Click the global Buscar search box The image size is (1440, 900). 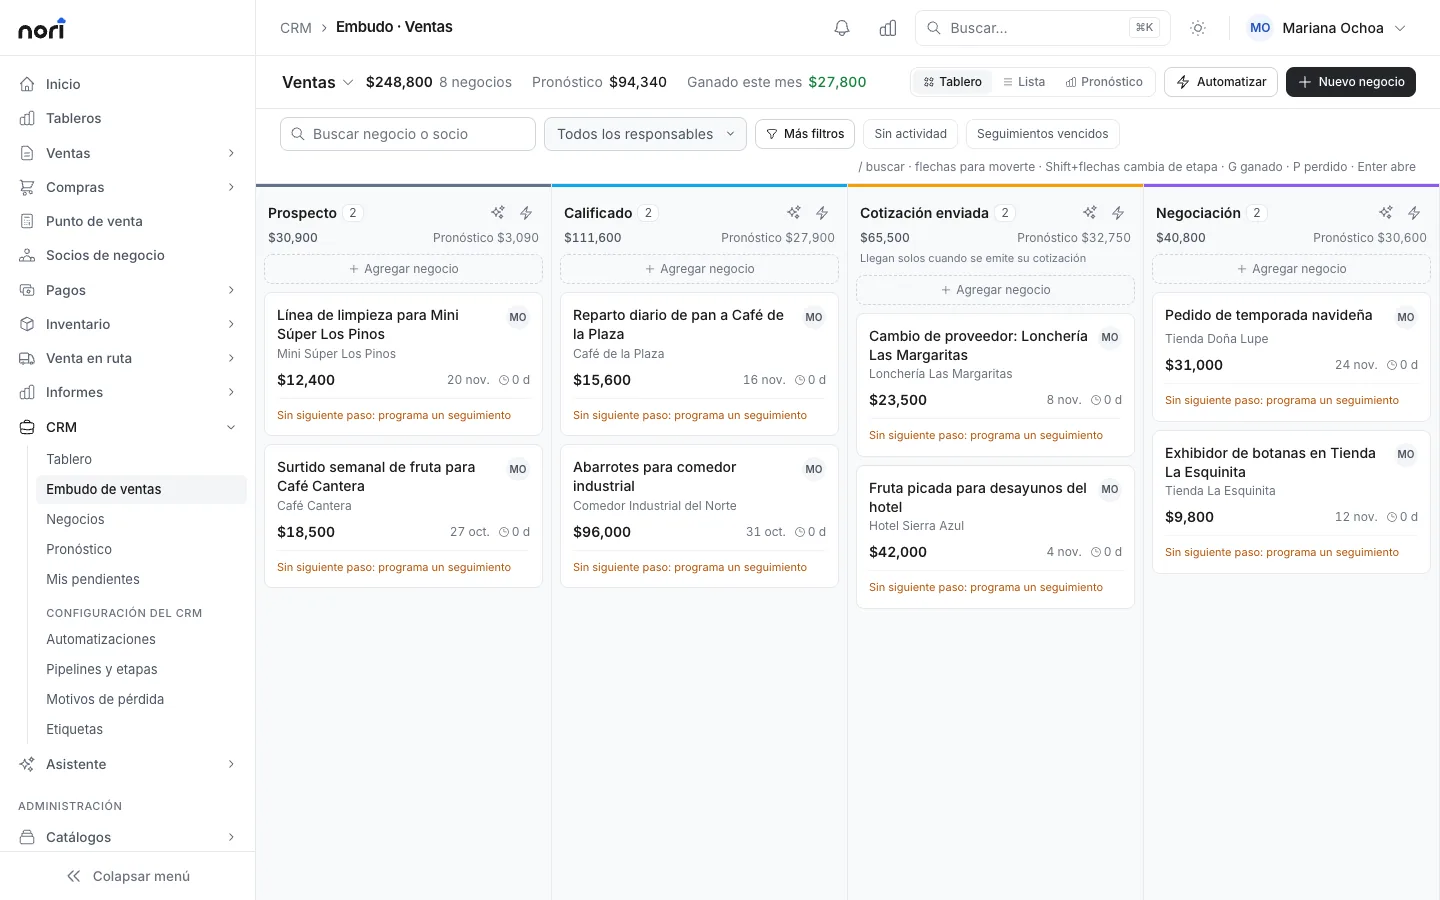[x=1043, y=28]
